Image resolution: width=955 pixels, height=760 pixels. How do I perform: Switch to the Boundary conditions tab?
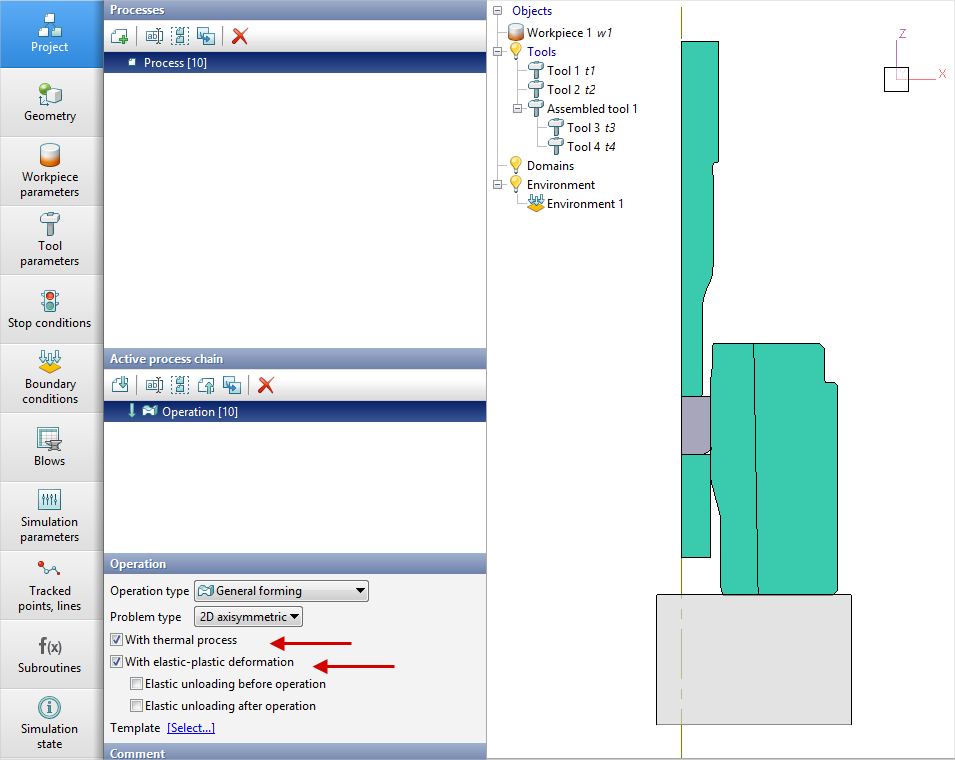(x=50, y=378)
